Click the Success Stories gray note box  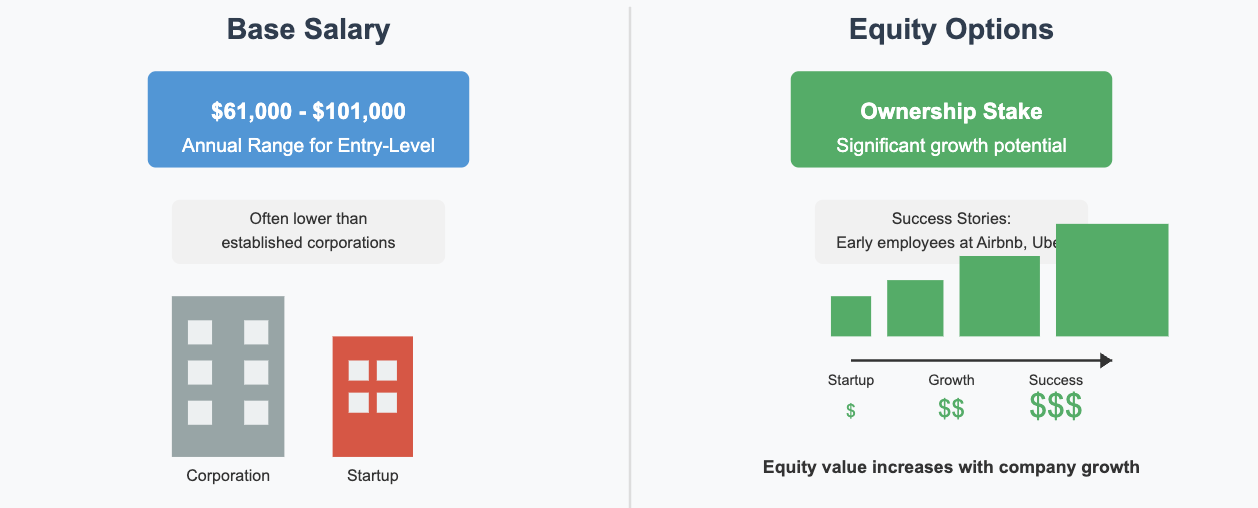click(951, 232)
